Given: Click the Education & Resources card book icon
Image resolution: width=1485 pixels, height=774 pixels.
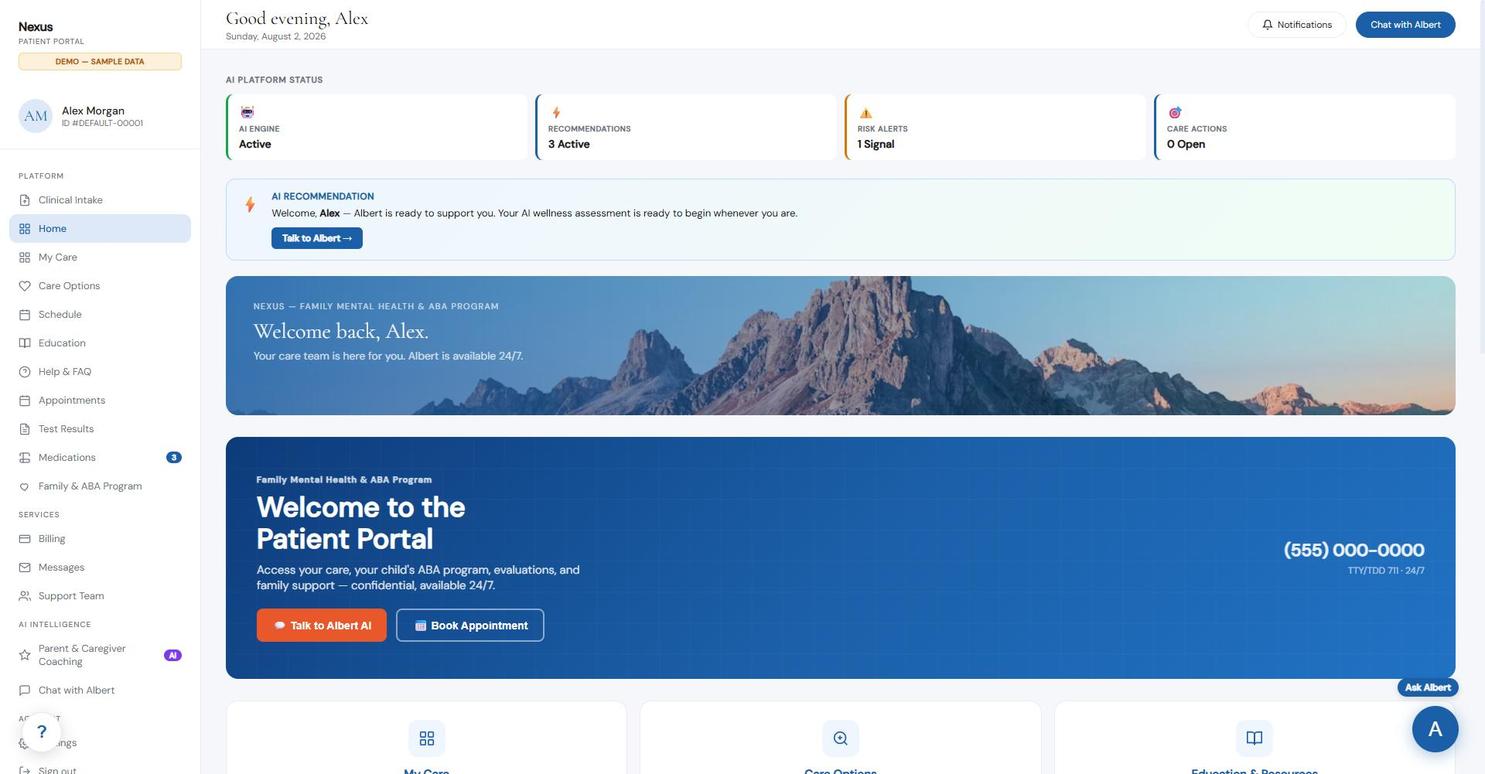Looking at the screenshot, I should coord(1254,738).
